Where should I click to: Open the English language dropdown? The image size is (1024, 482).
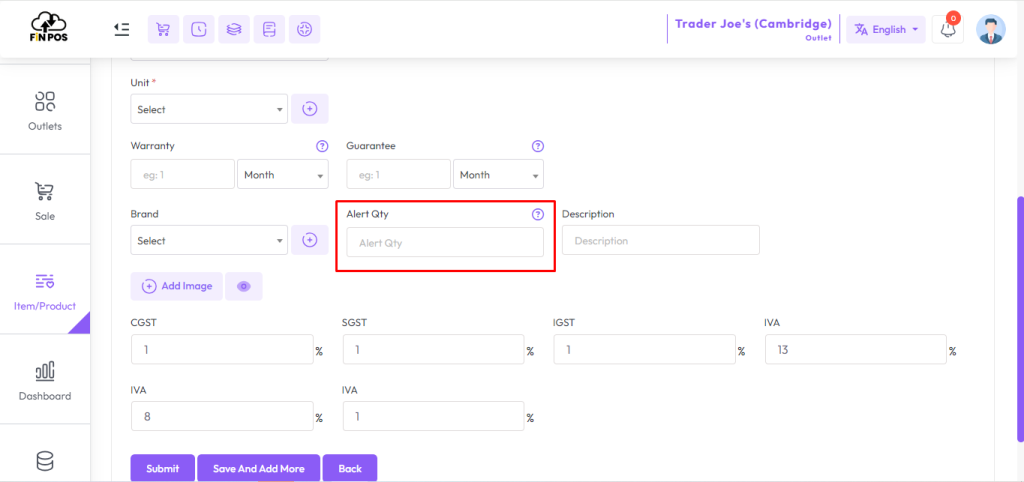coord(886,29)
